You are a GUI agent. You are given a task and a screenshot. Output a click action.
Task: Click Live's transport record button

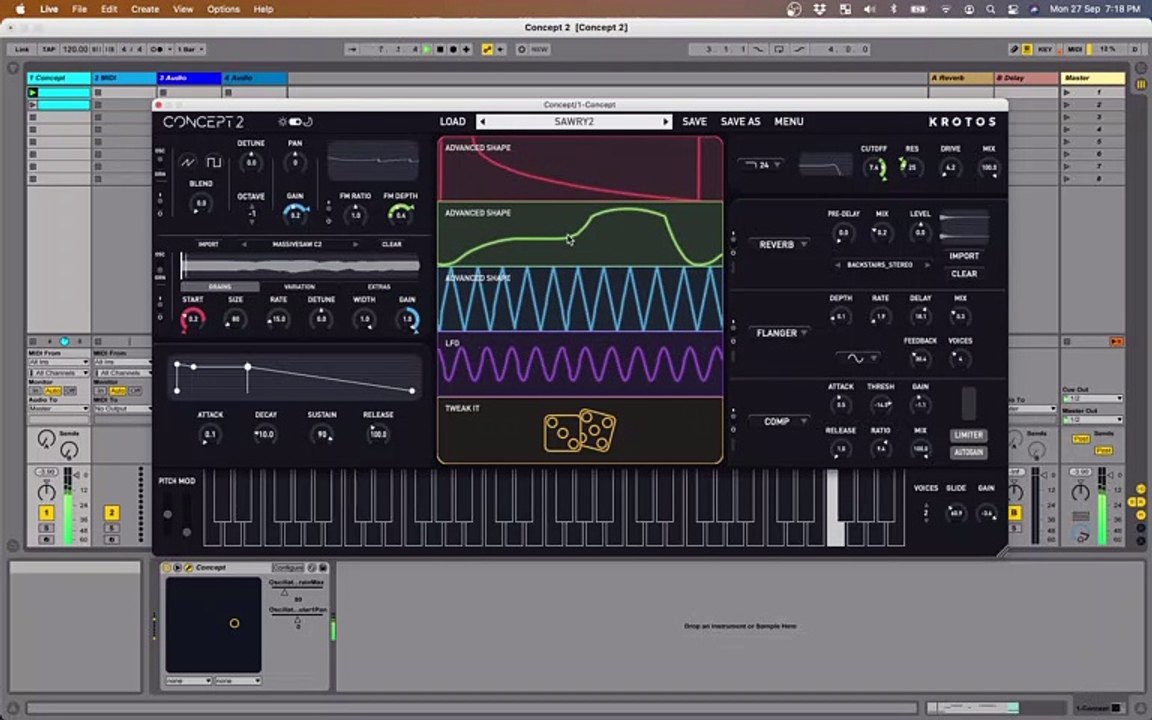pyautogui.click(x=453, y=49)
